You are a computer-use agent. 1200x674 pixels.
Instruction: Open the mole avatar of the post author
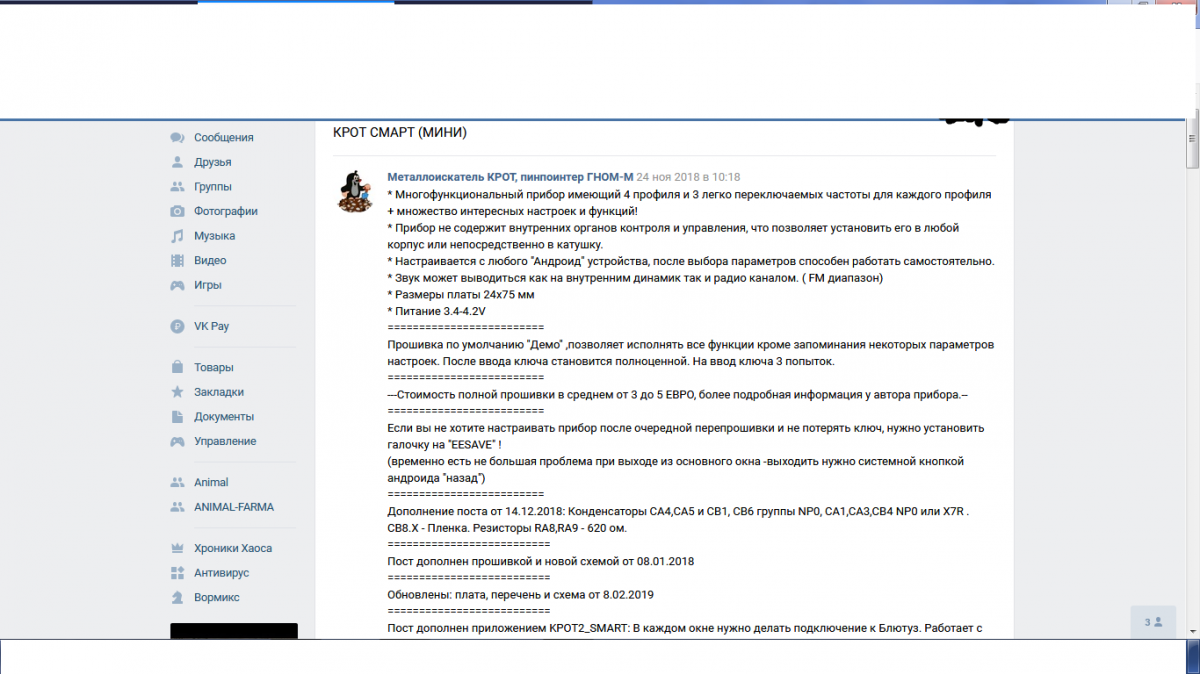355,191
